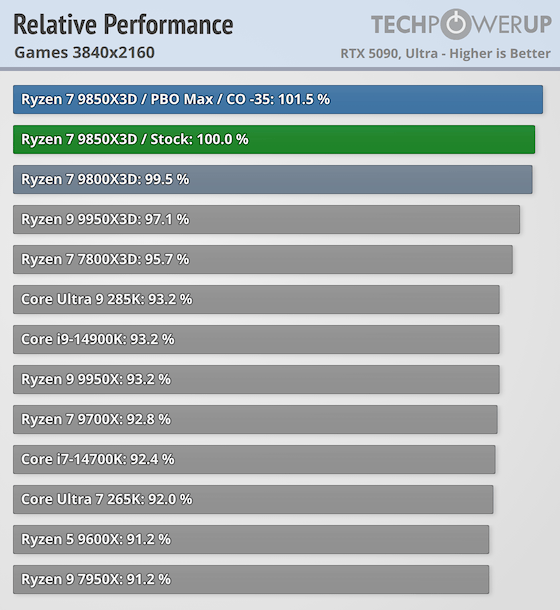Click the Ryzen 7 9700X: 92.8 % label
The image size is (560, 610).
coord(96,420)
